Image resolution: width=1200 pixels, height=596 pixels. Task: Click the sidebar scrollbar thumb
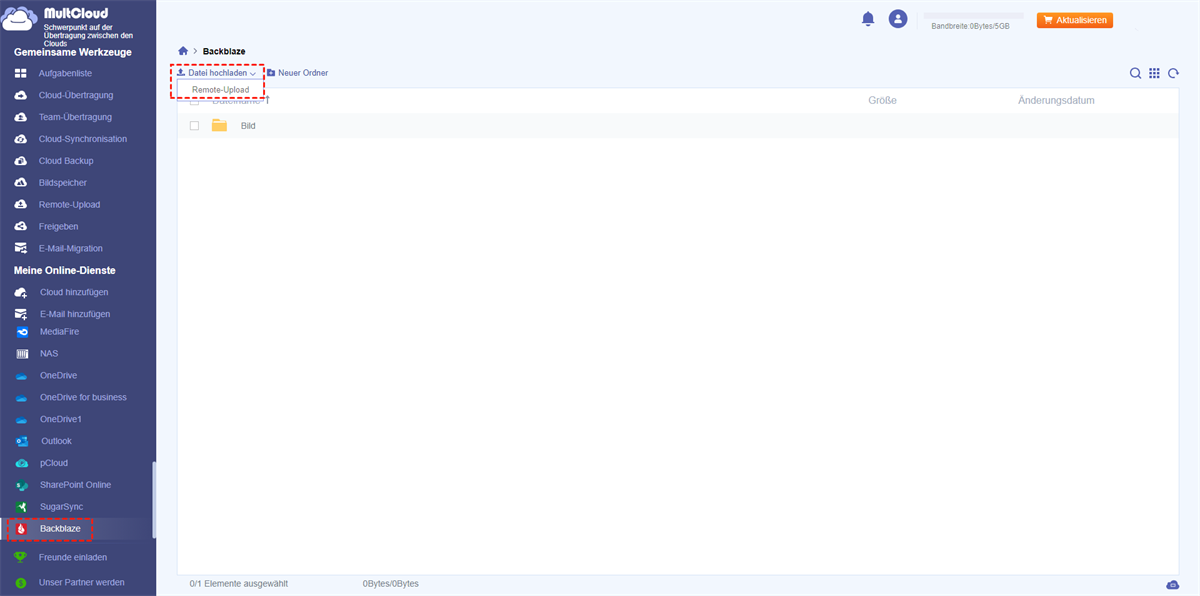153,500
